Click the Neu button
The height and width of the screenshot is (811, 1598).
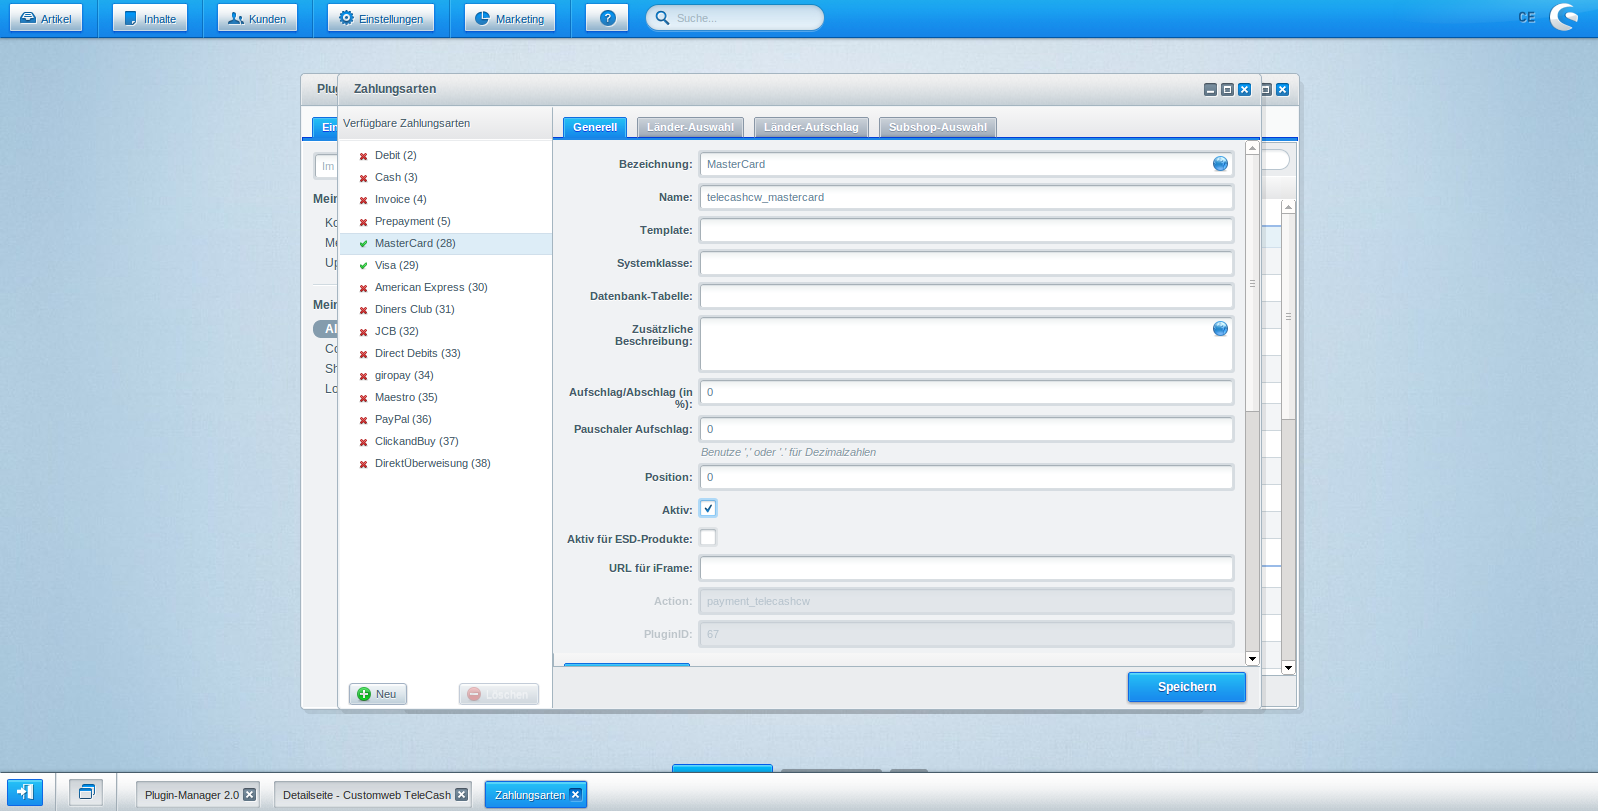coord(378,694)
